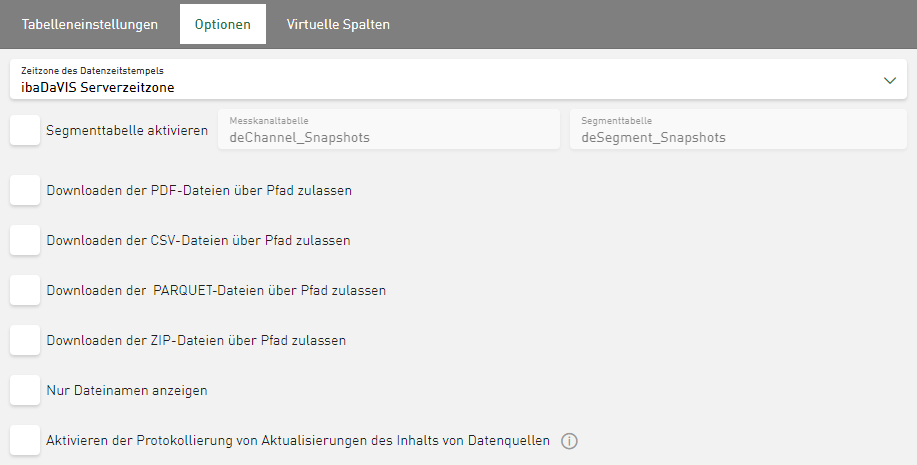Click the ibaDaVIS Serverzeitzone value text
This screenshot has height=465, width=917.
[98, 87]
